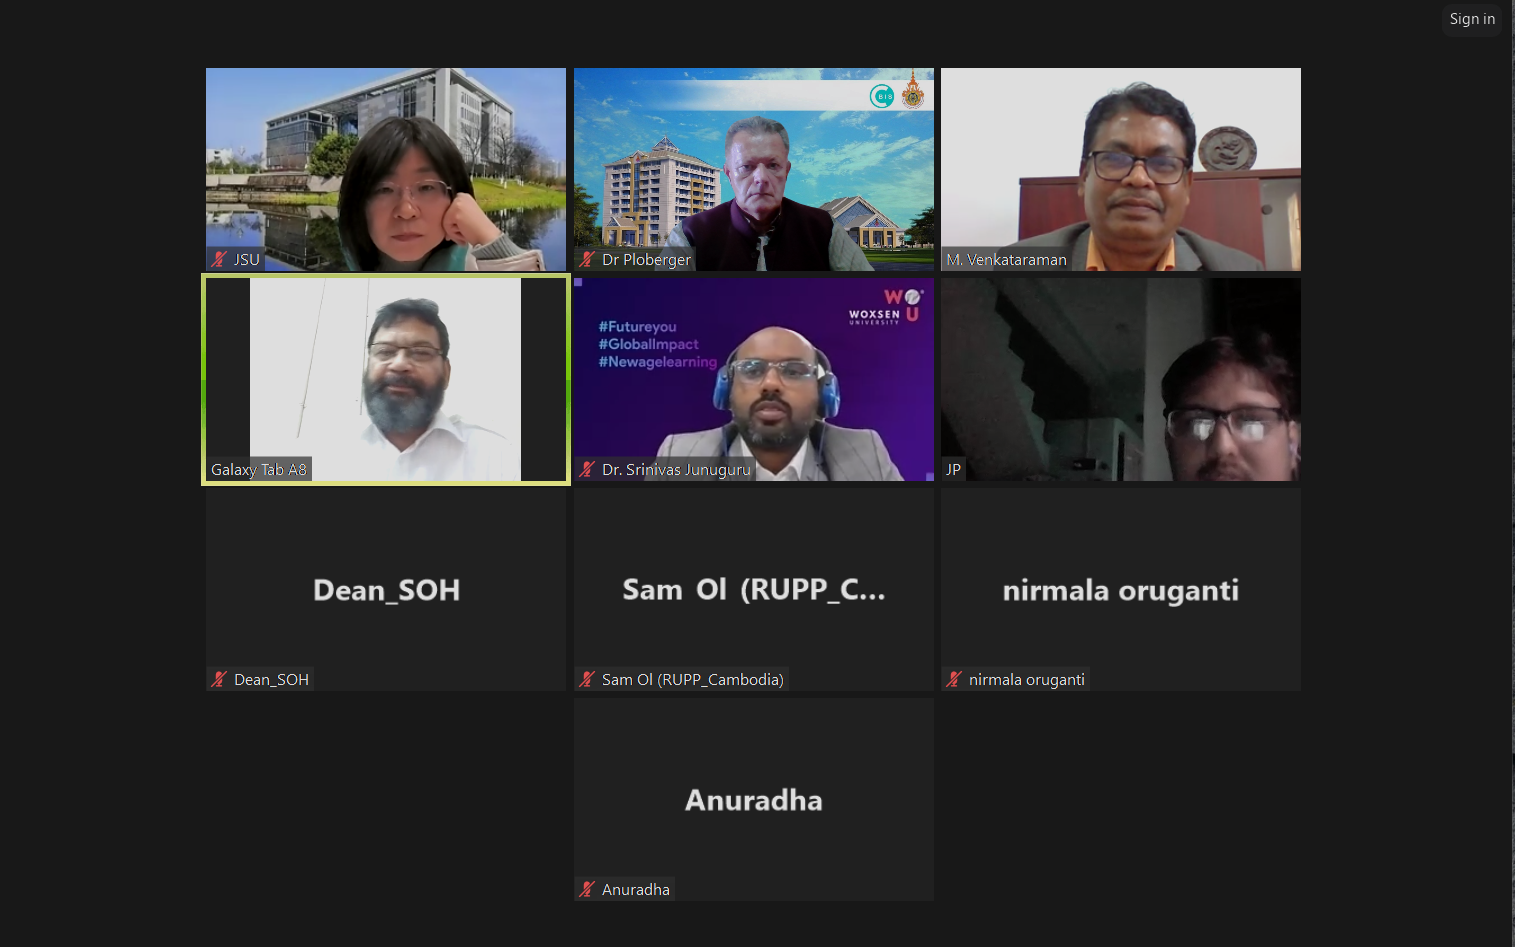
Task: Click the Sign in button
Action: [1472, 19]
